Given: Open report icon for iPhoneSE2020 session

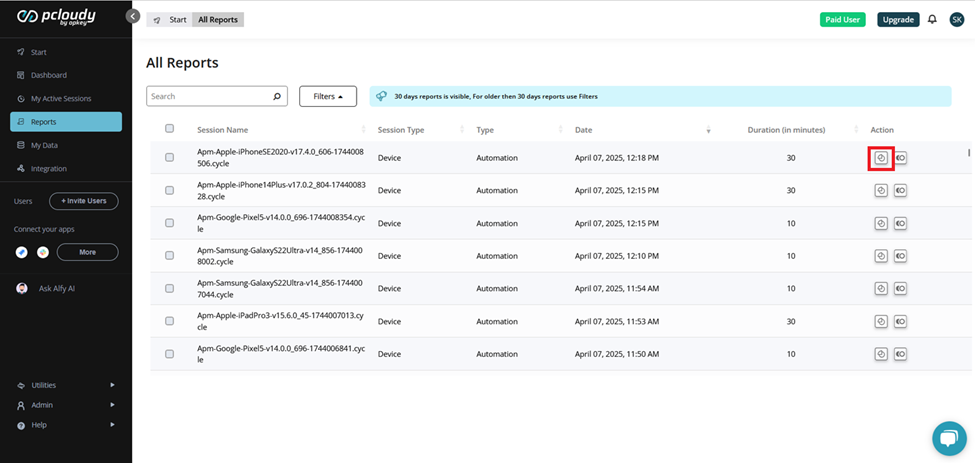Looking at the screenshot, I should (881, 158).
